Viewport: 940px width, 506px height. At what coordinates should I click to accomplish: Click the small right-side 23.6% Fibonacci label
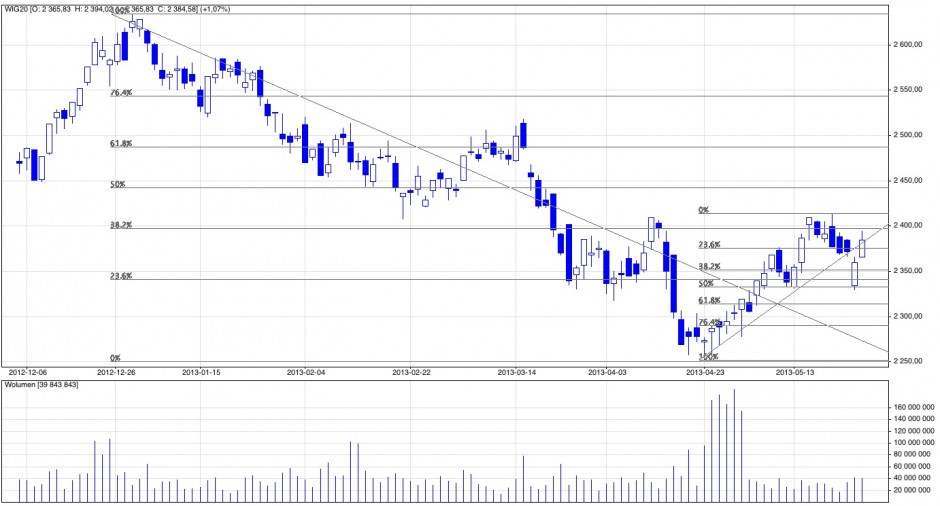pyautogui.click(x=708, y=244)
